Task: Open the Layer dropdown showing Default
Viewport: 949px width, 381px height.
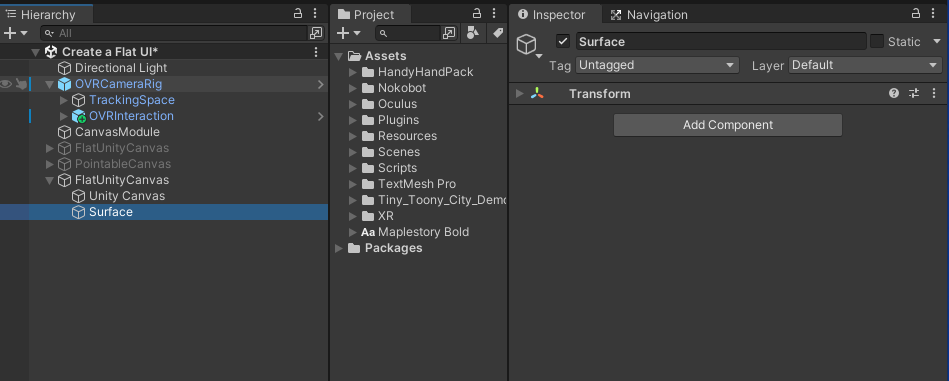Action: pyautogui.click(x=865, y=65)
